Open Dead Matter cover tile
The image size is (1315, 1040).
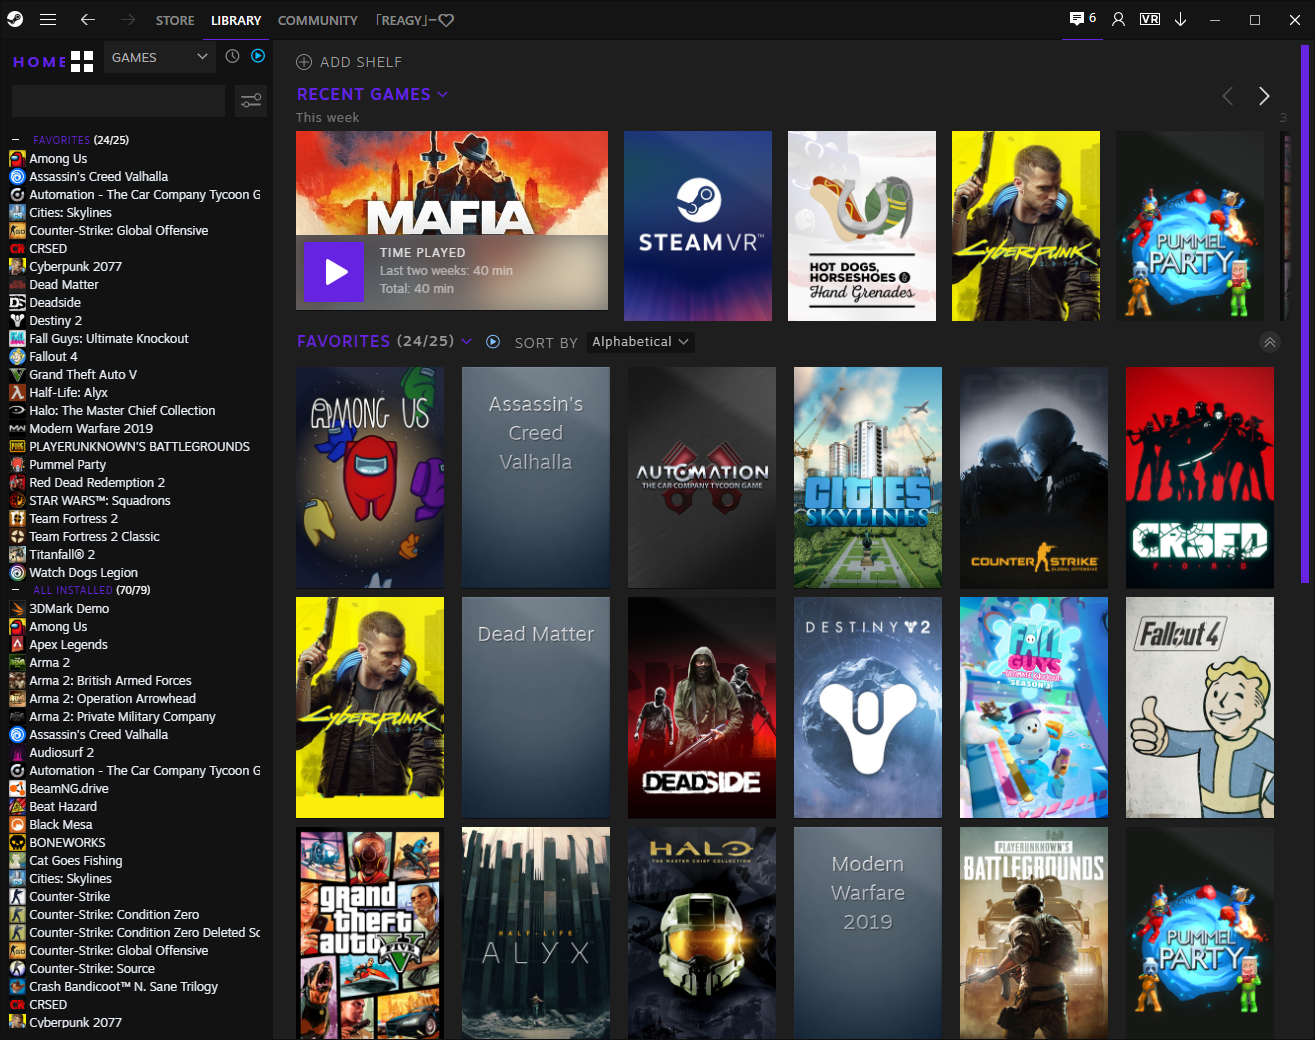click(536, 707)
